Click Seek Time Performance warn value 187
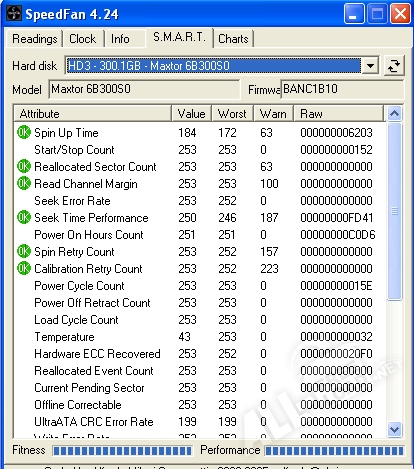This screenshot has width=414, height=469. (x=269, y=217)
